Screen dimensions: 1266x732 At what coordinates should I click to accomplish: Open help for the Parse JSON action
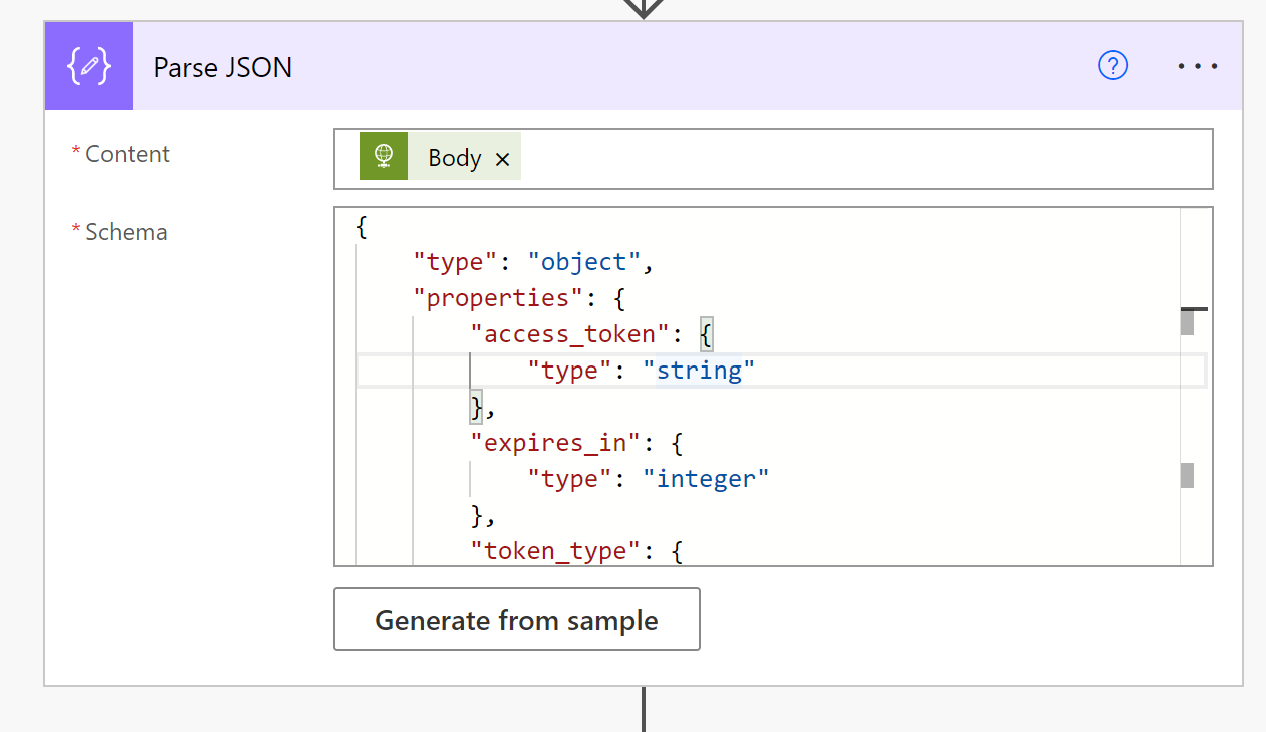pyautogui.click(x=1113, y=66)
